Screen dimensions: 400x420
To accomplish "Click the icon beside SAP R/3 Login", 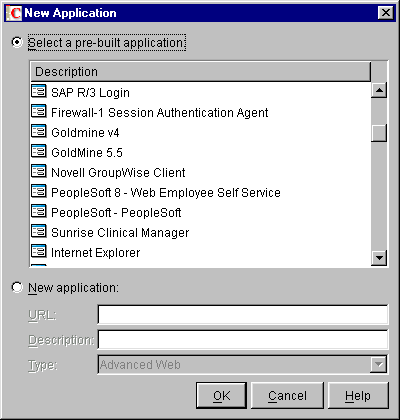I will coord(39,91).
